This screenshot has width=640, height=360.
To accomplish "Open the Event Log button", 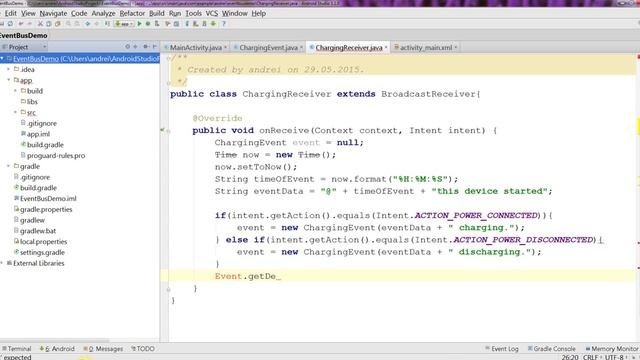I will coord(502,349).
